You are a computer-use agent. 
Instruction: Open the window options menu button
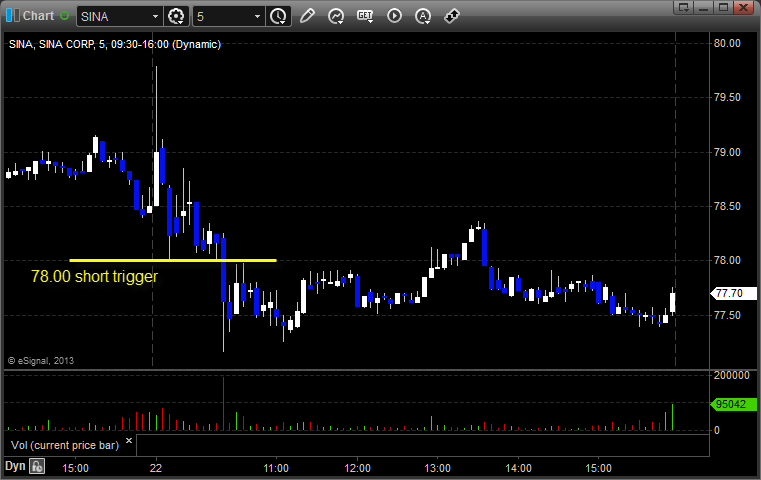point(683,7)
